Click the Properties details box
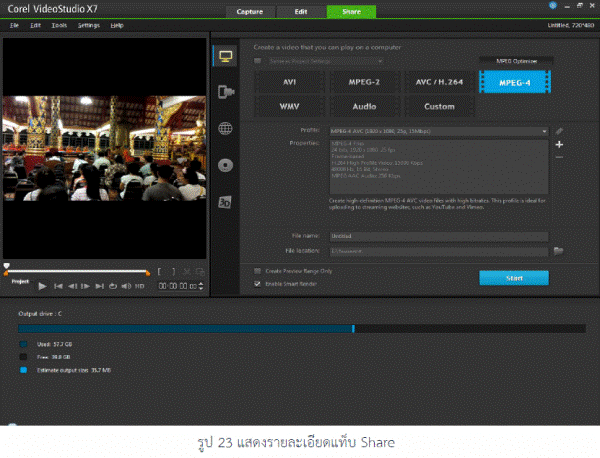Viewport: 600px width, 458px height. (x=439, y=167)
